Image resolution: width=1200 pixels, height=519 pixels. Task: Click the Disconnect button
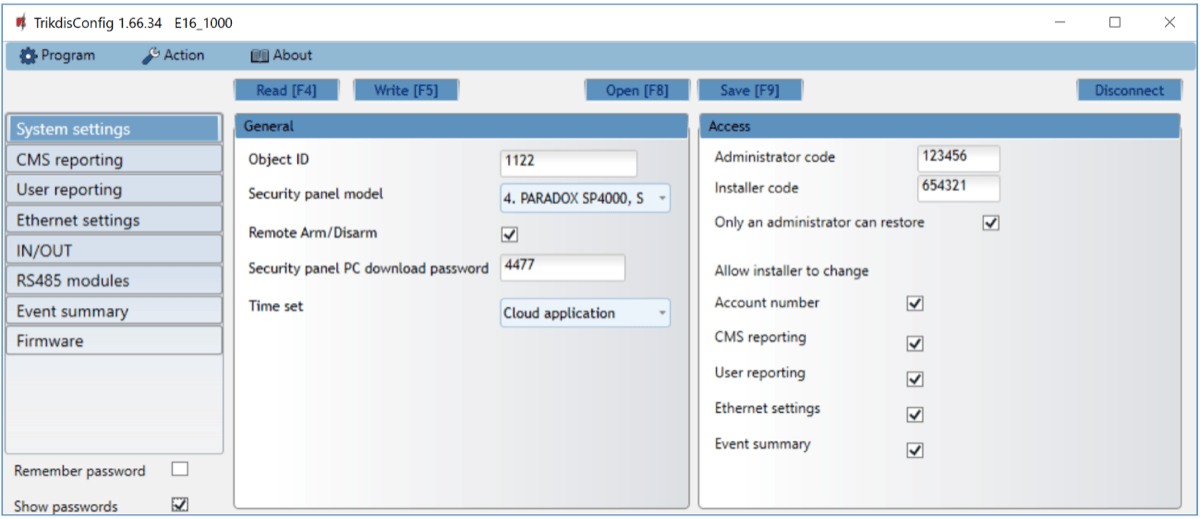pyautogui.click(x=1128, y=90)
